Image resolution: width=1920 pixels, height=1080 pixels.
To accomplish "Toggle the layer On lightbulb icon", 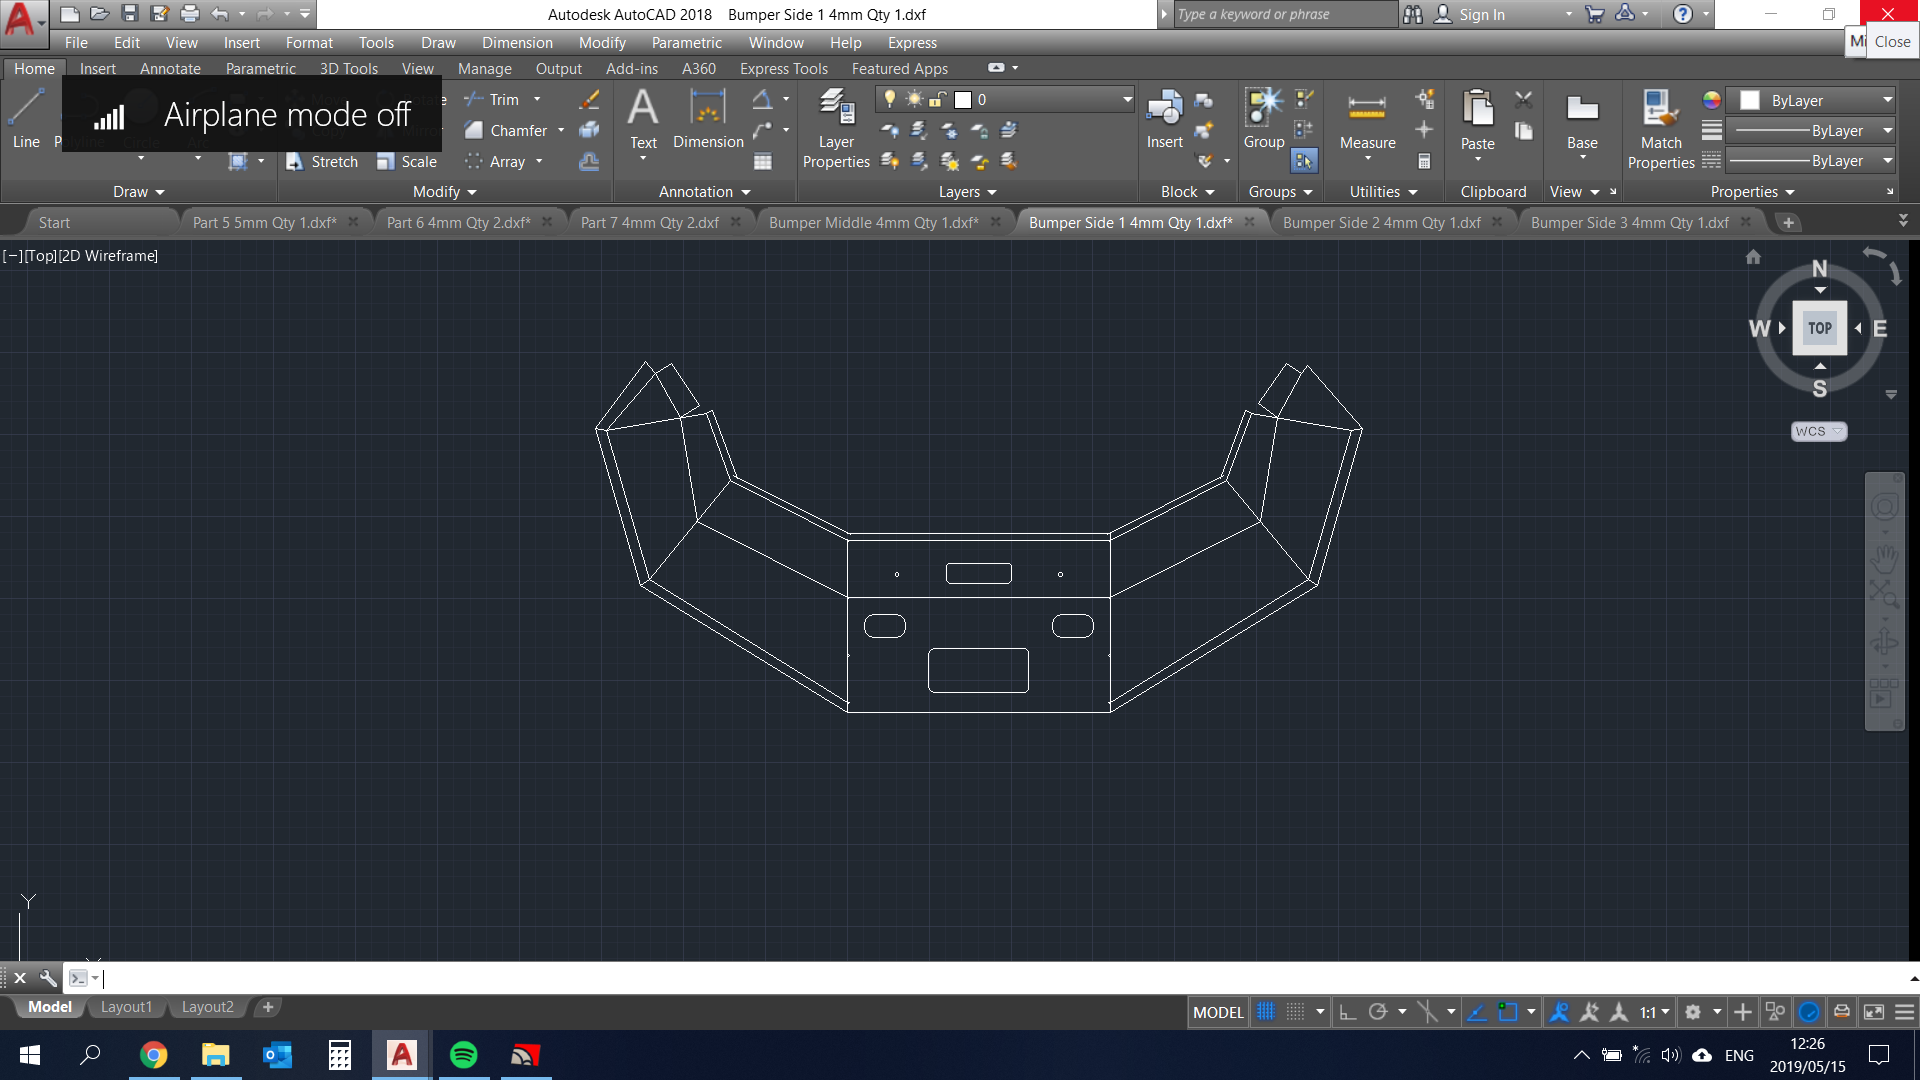I will click(889, 99).
